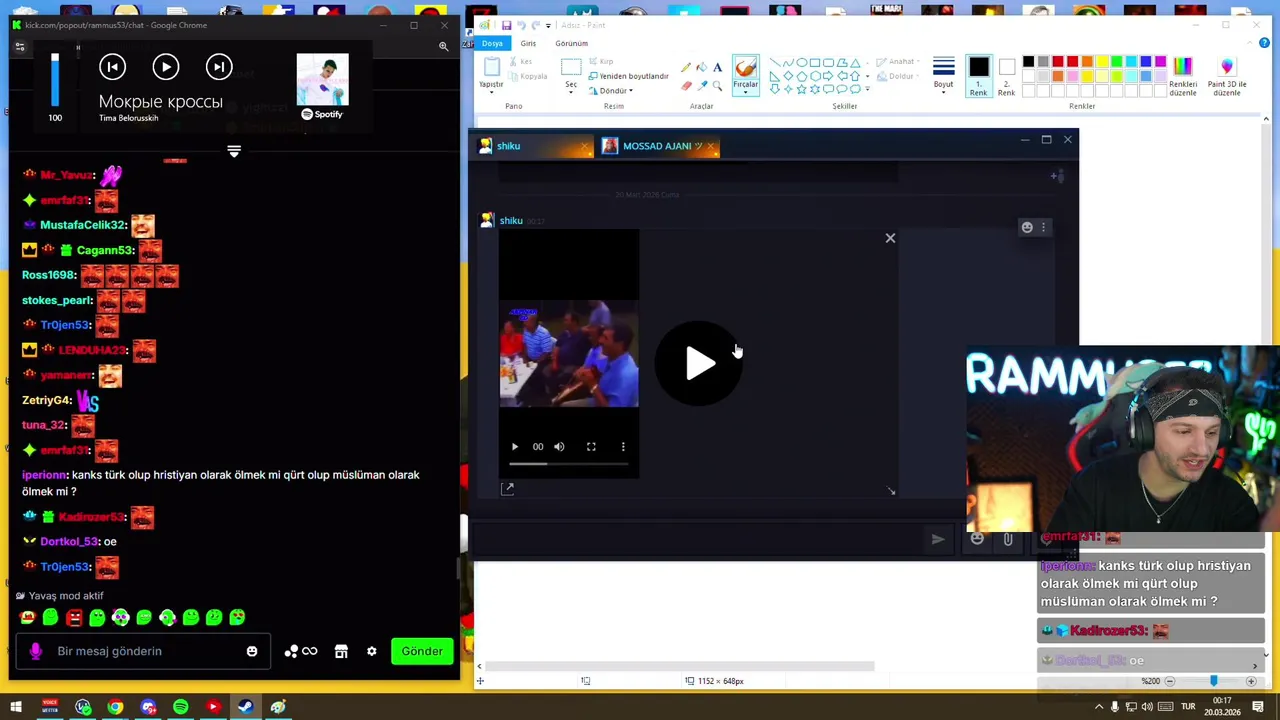Skip to next track in Spotify widget
Image resolution: width=1280 pixels, height=720 pixels.
219,67
